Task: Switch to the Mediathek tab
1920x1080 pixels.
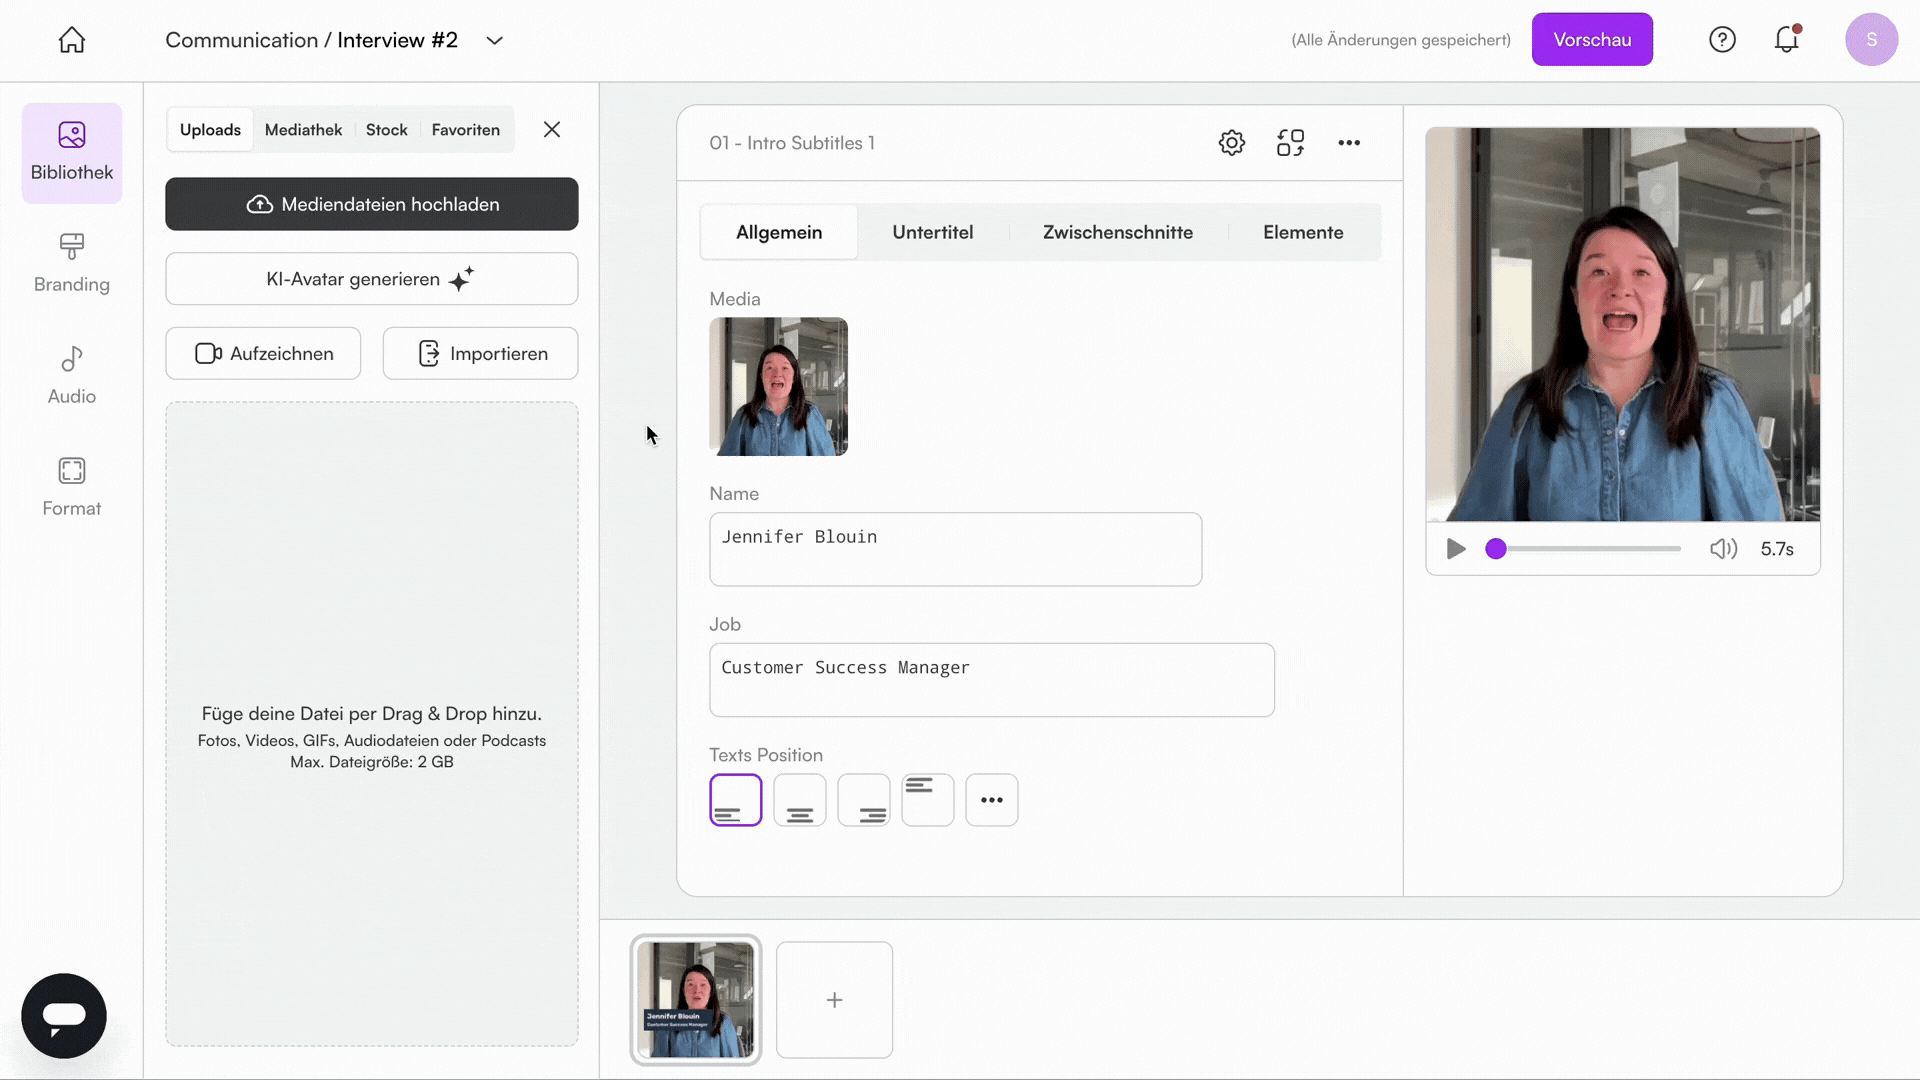Action: (x=303, y=130)
